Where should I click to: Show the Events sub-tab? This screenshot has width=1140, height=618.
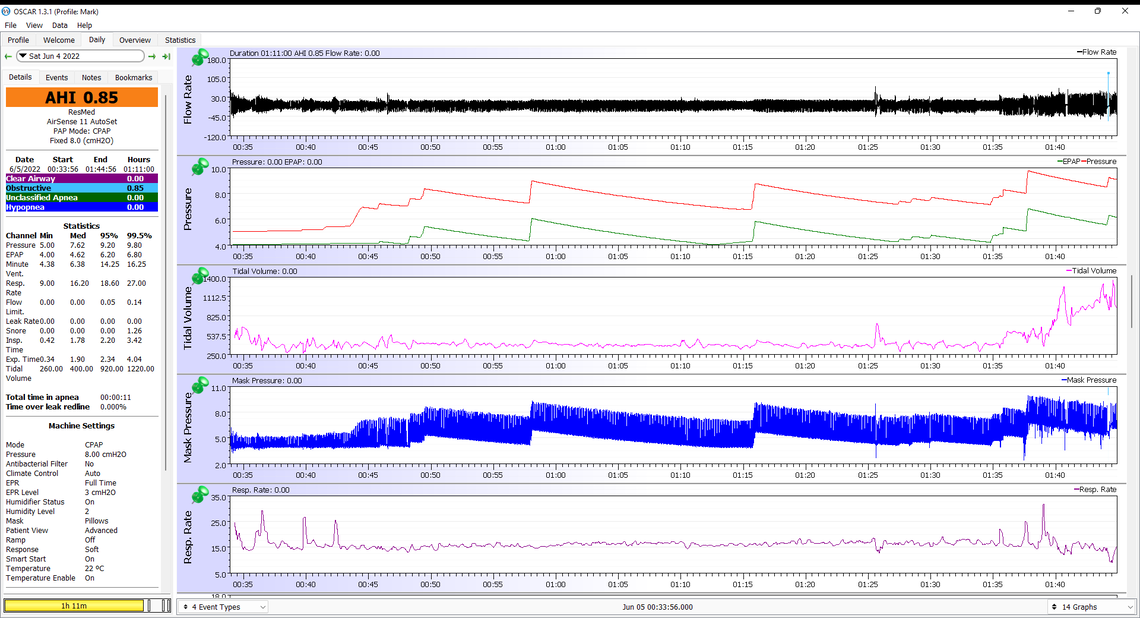pos(57,78)
